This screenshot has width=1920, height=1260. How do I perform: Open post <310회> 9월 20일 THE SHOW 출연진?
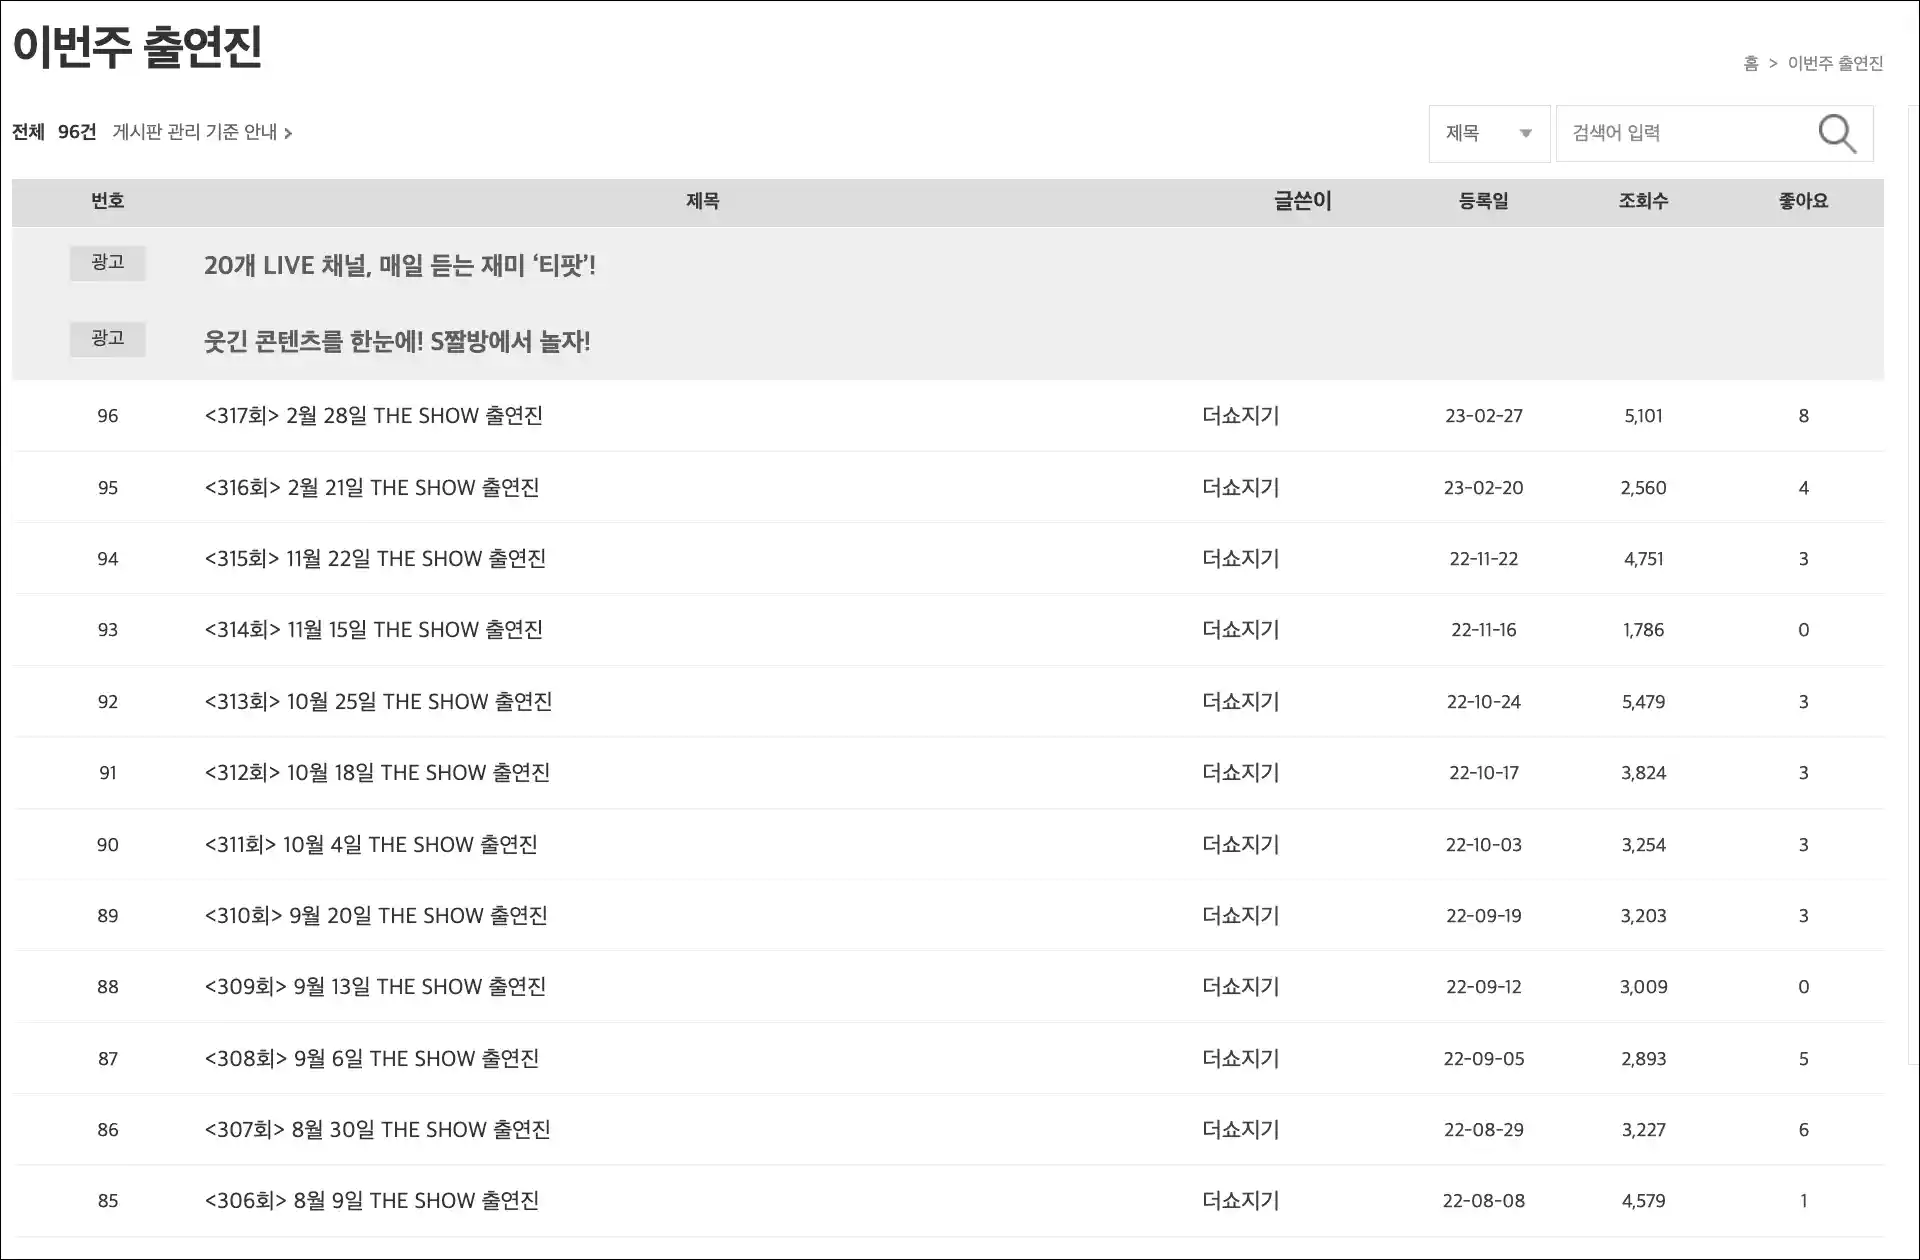click(375, 915)
